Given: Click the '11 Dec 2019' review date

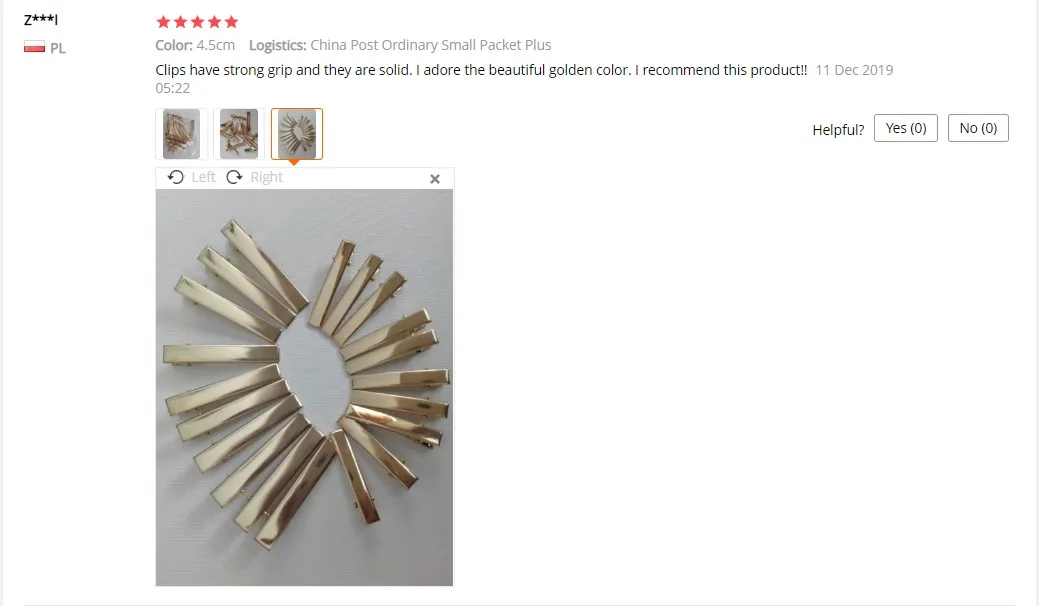Looking at the screenshot, I should (x=854, y=70).
